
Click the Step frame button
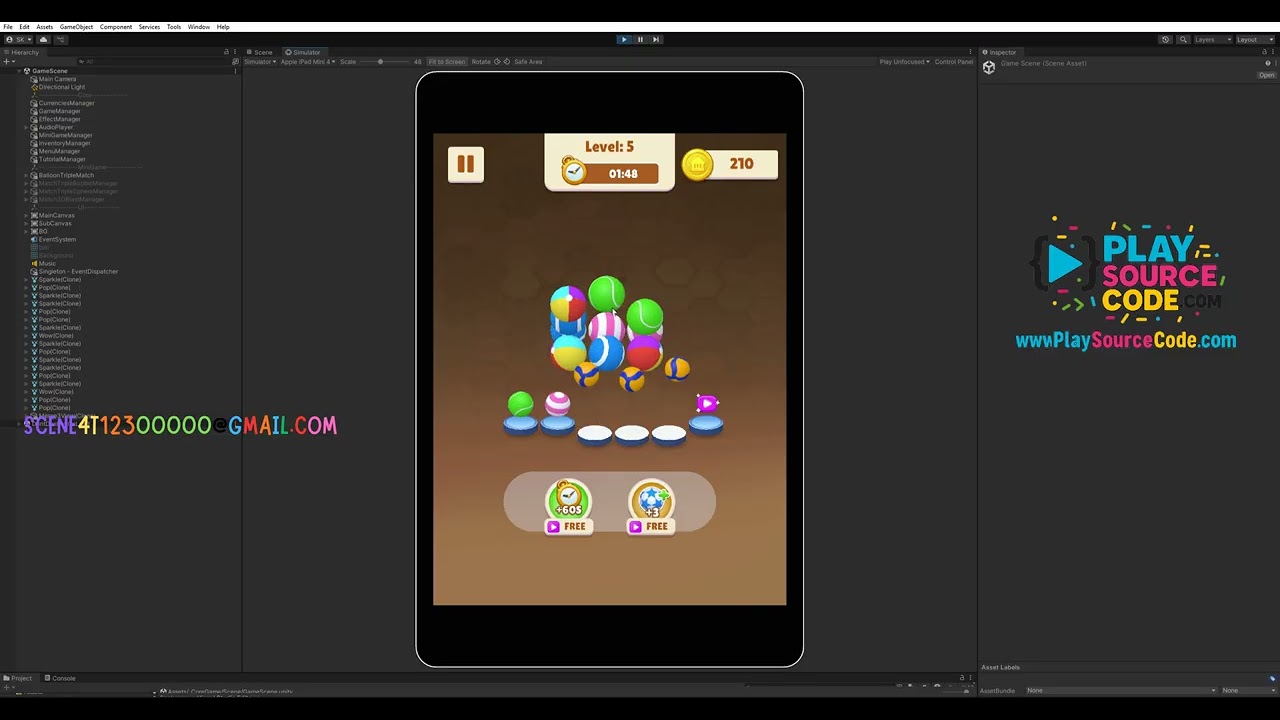tap(656, 39)
